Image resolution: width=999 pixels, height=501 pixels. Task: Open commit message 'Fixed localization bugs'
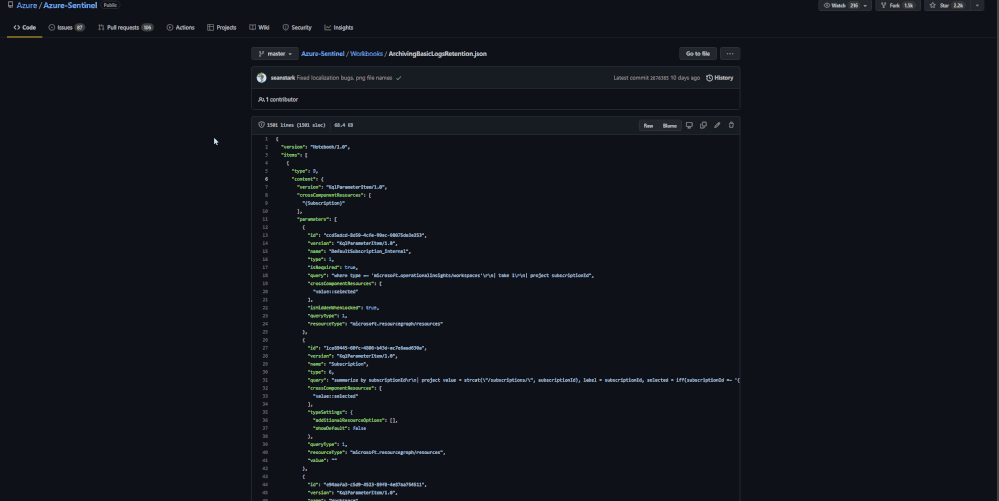[345, 78]
